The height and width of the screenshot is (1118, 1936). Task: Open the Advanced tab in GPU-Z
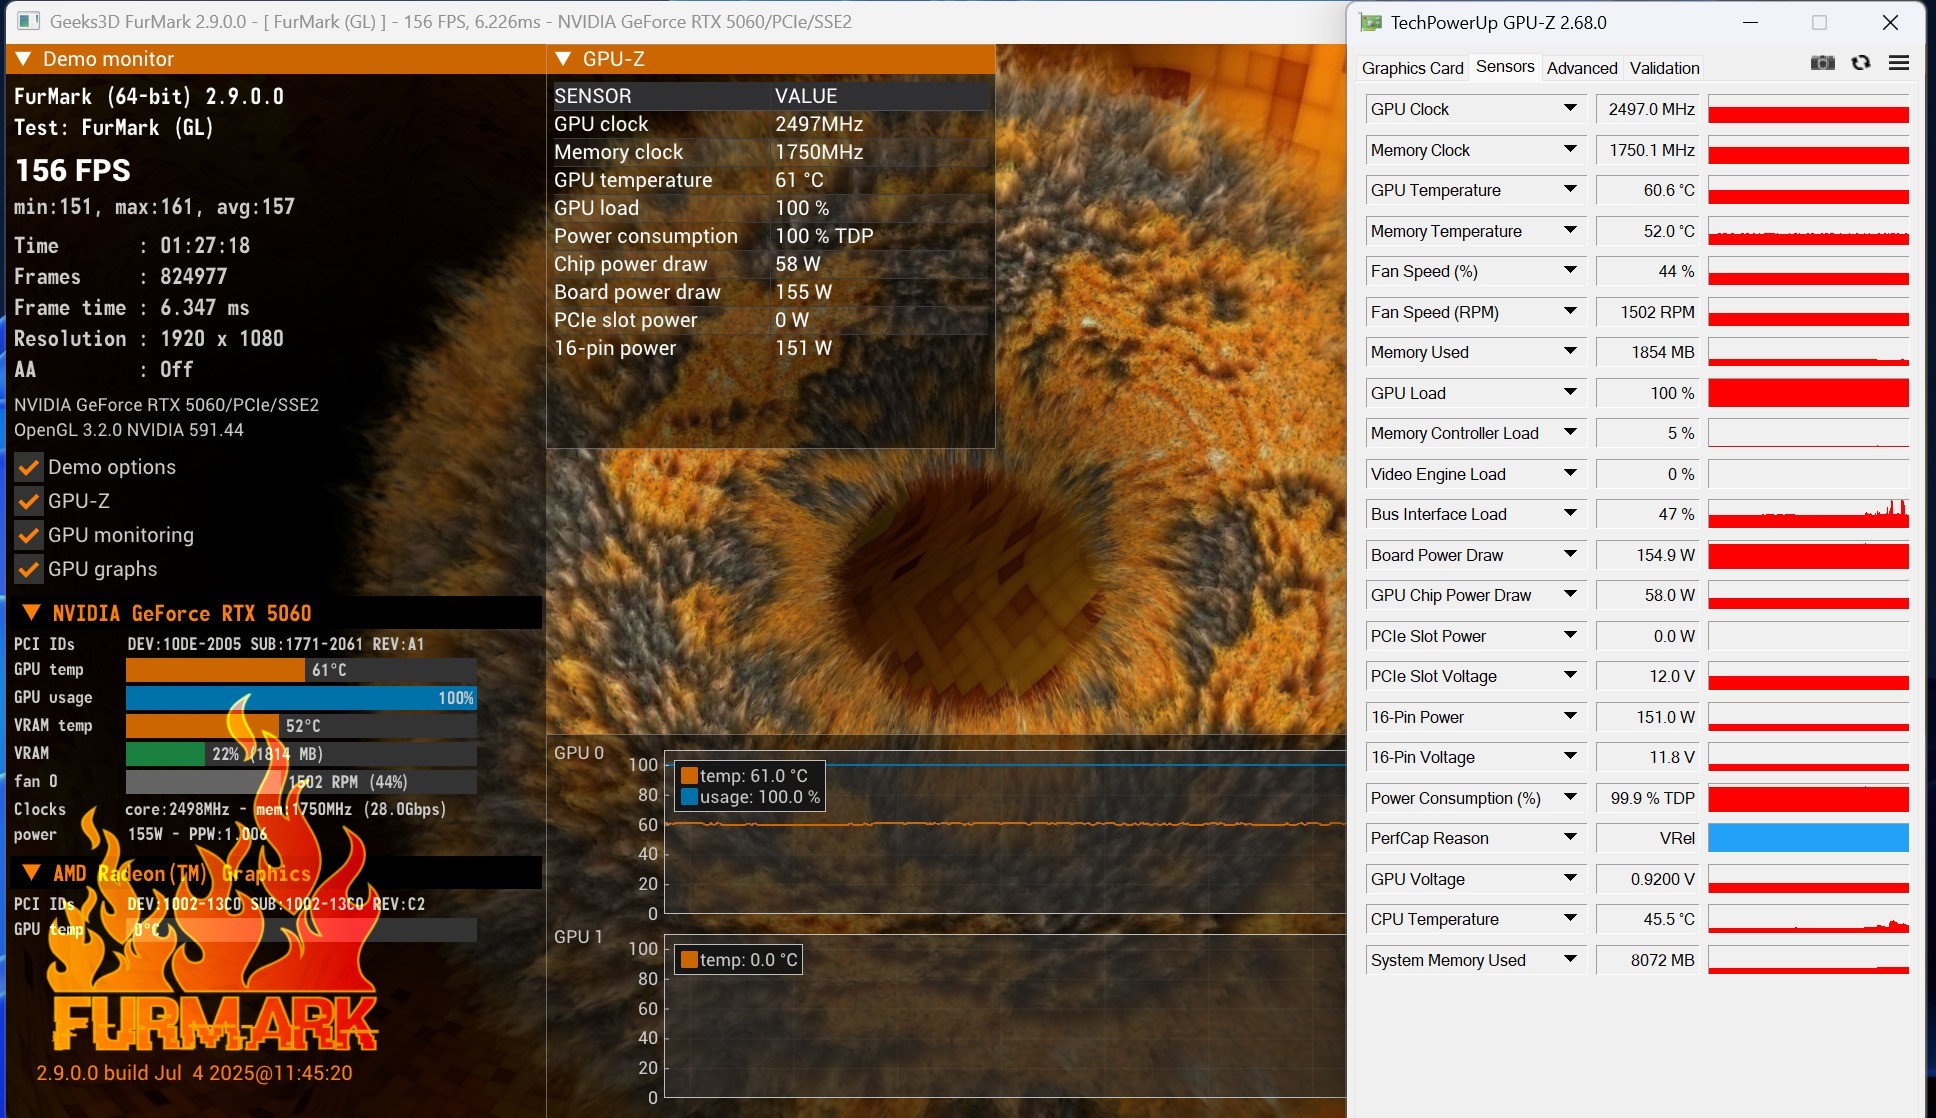point(1581,68)
